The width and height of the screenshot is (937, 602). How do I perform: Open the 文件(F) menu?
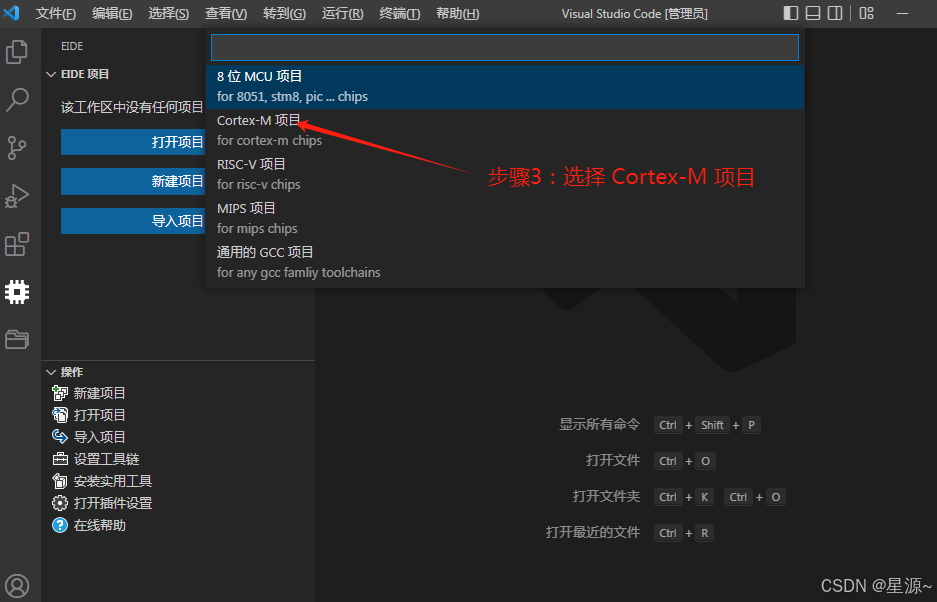[x=56, y=13]
